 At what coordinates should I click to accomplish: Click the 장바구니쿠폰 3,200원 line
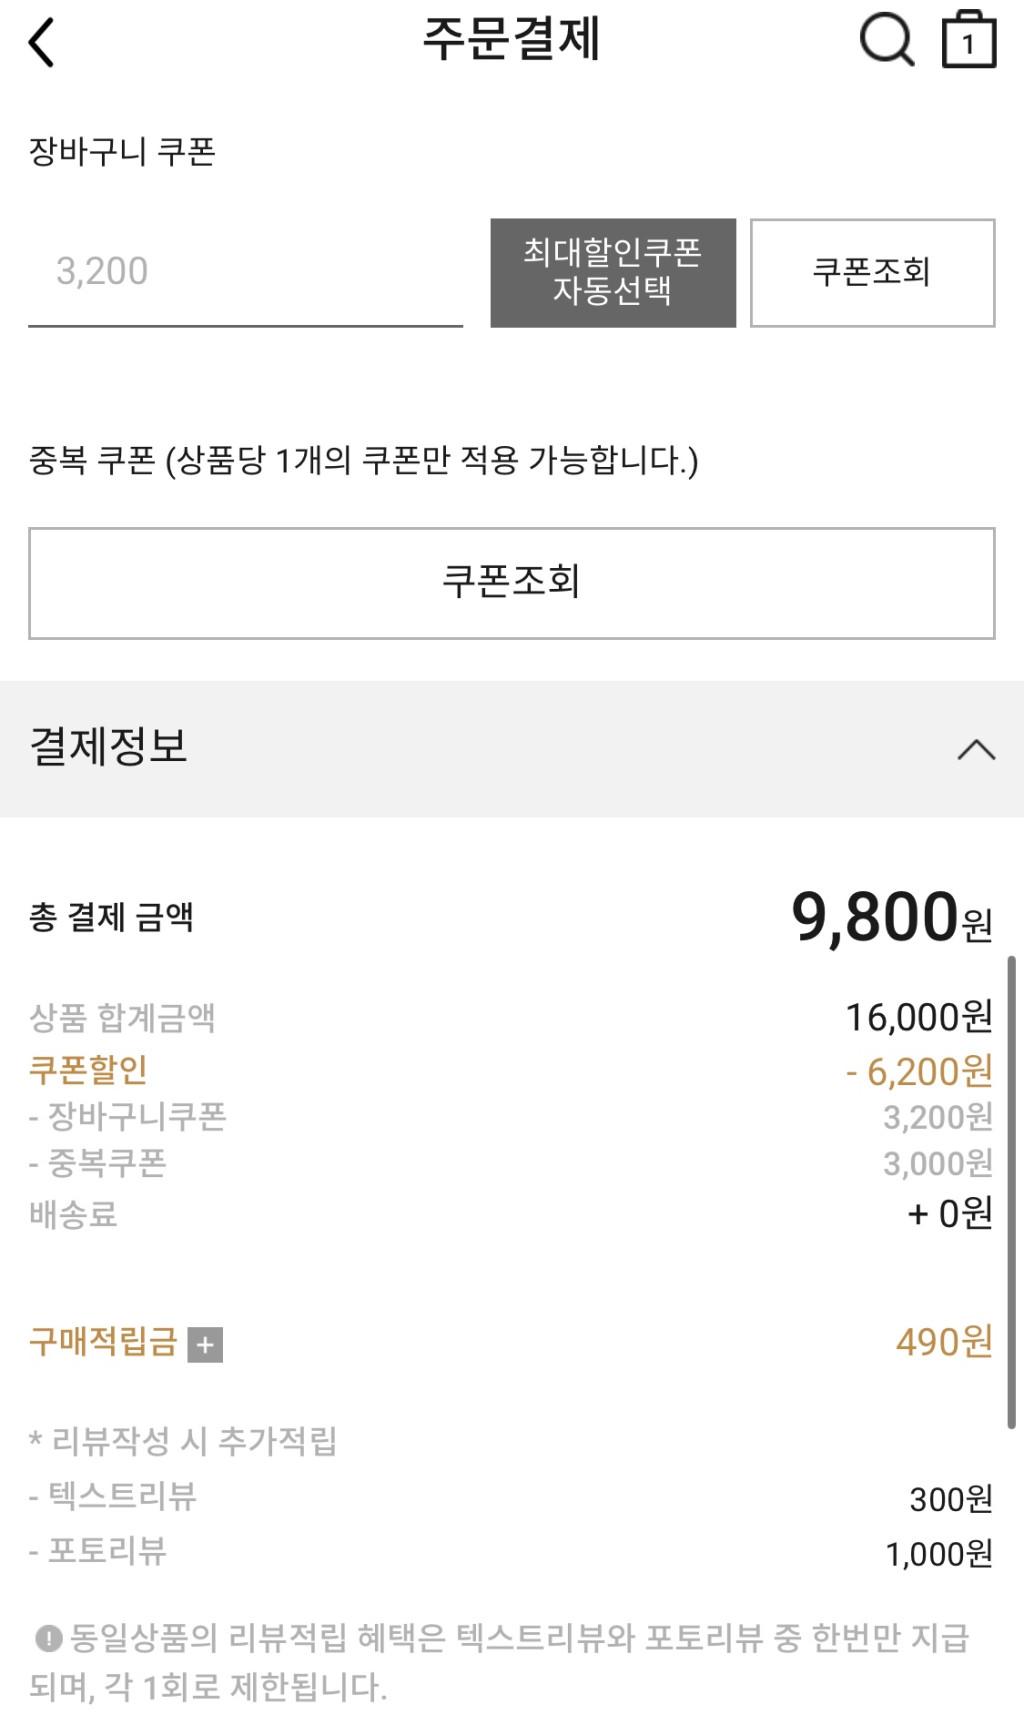[x=511, y=1117]
